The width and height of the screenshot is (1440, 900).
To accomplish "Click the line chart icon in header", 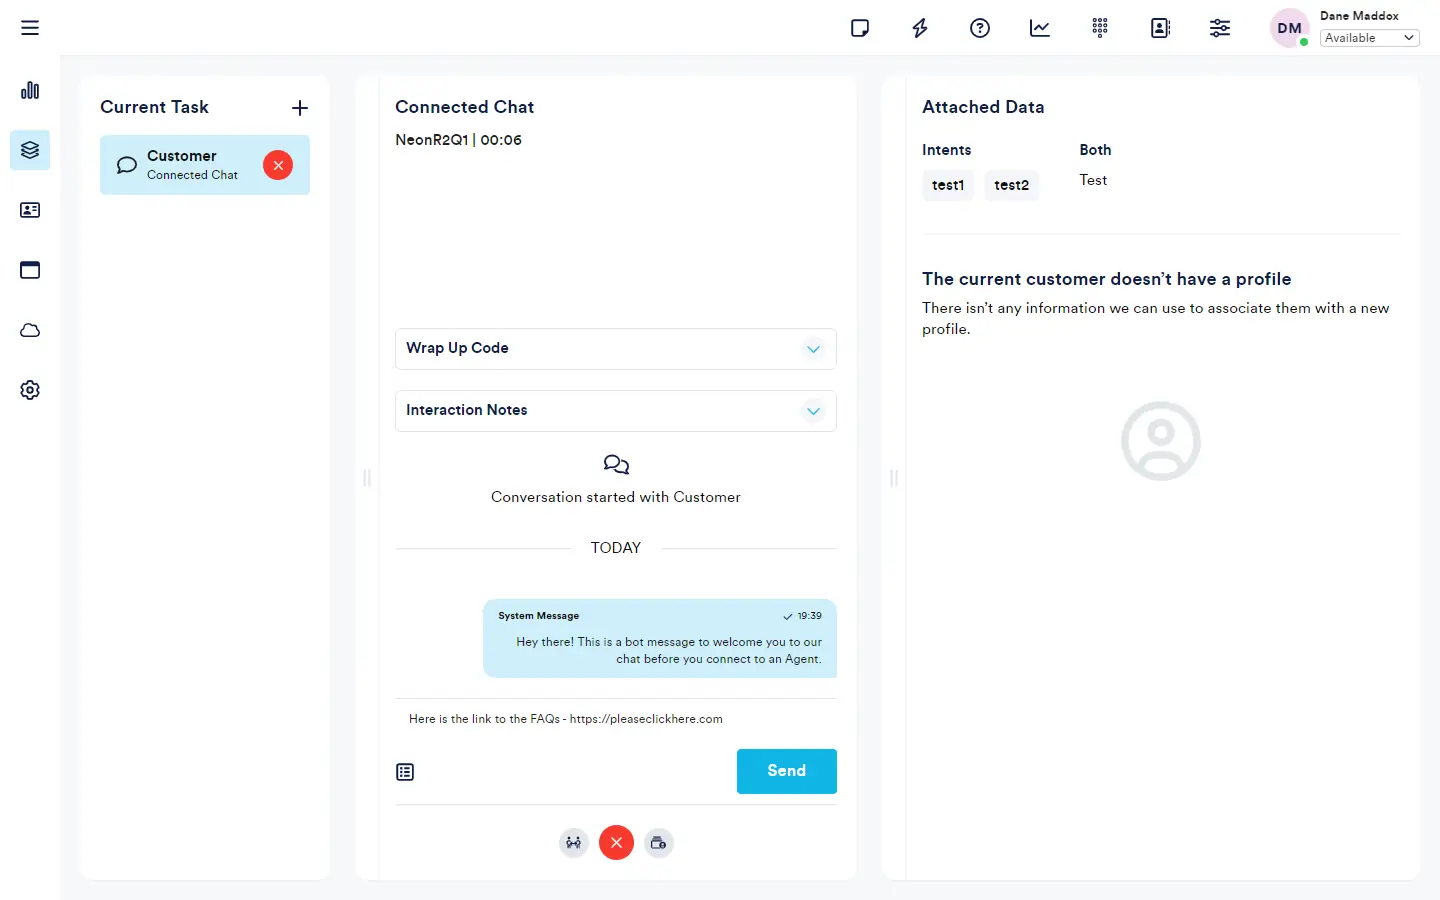I will (x=1040, y=28).
